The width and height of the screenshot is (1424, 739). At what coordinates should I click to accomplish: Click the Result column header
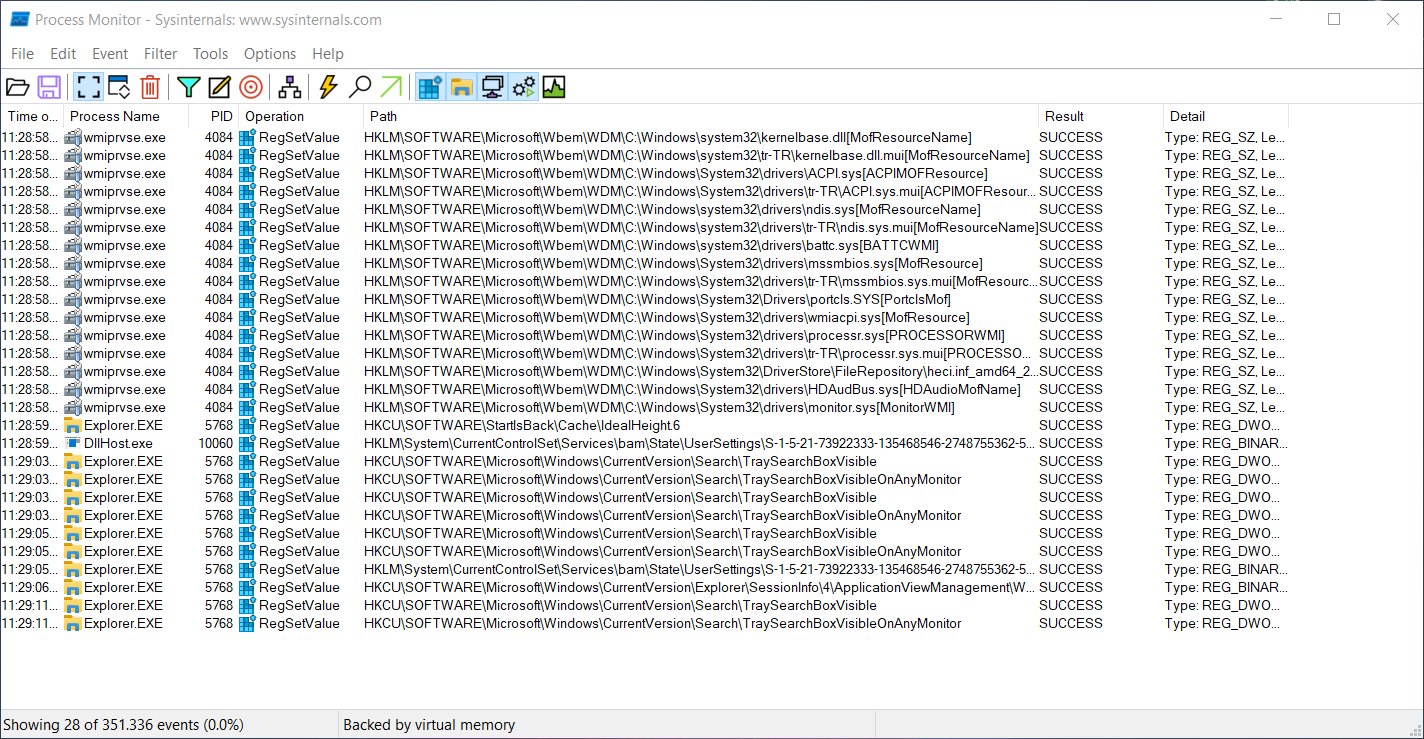coord(1064,116)
